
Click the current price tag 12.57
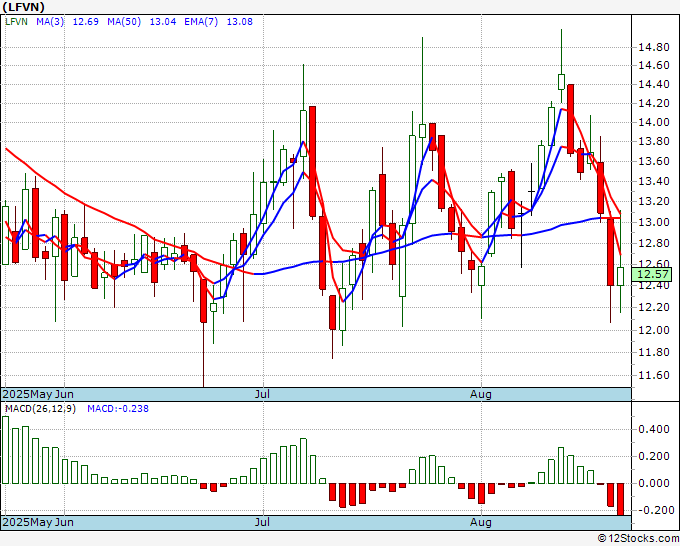pos(652,274)
